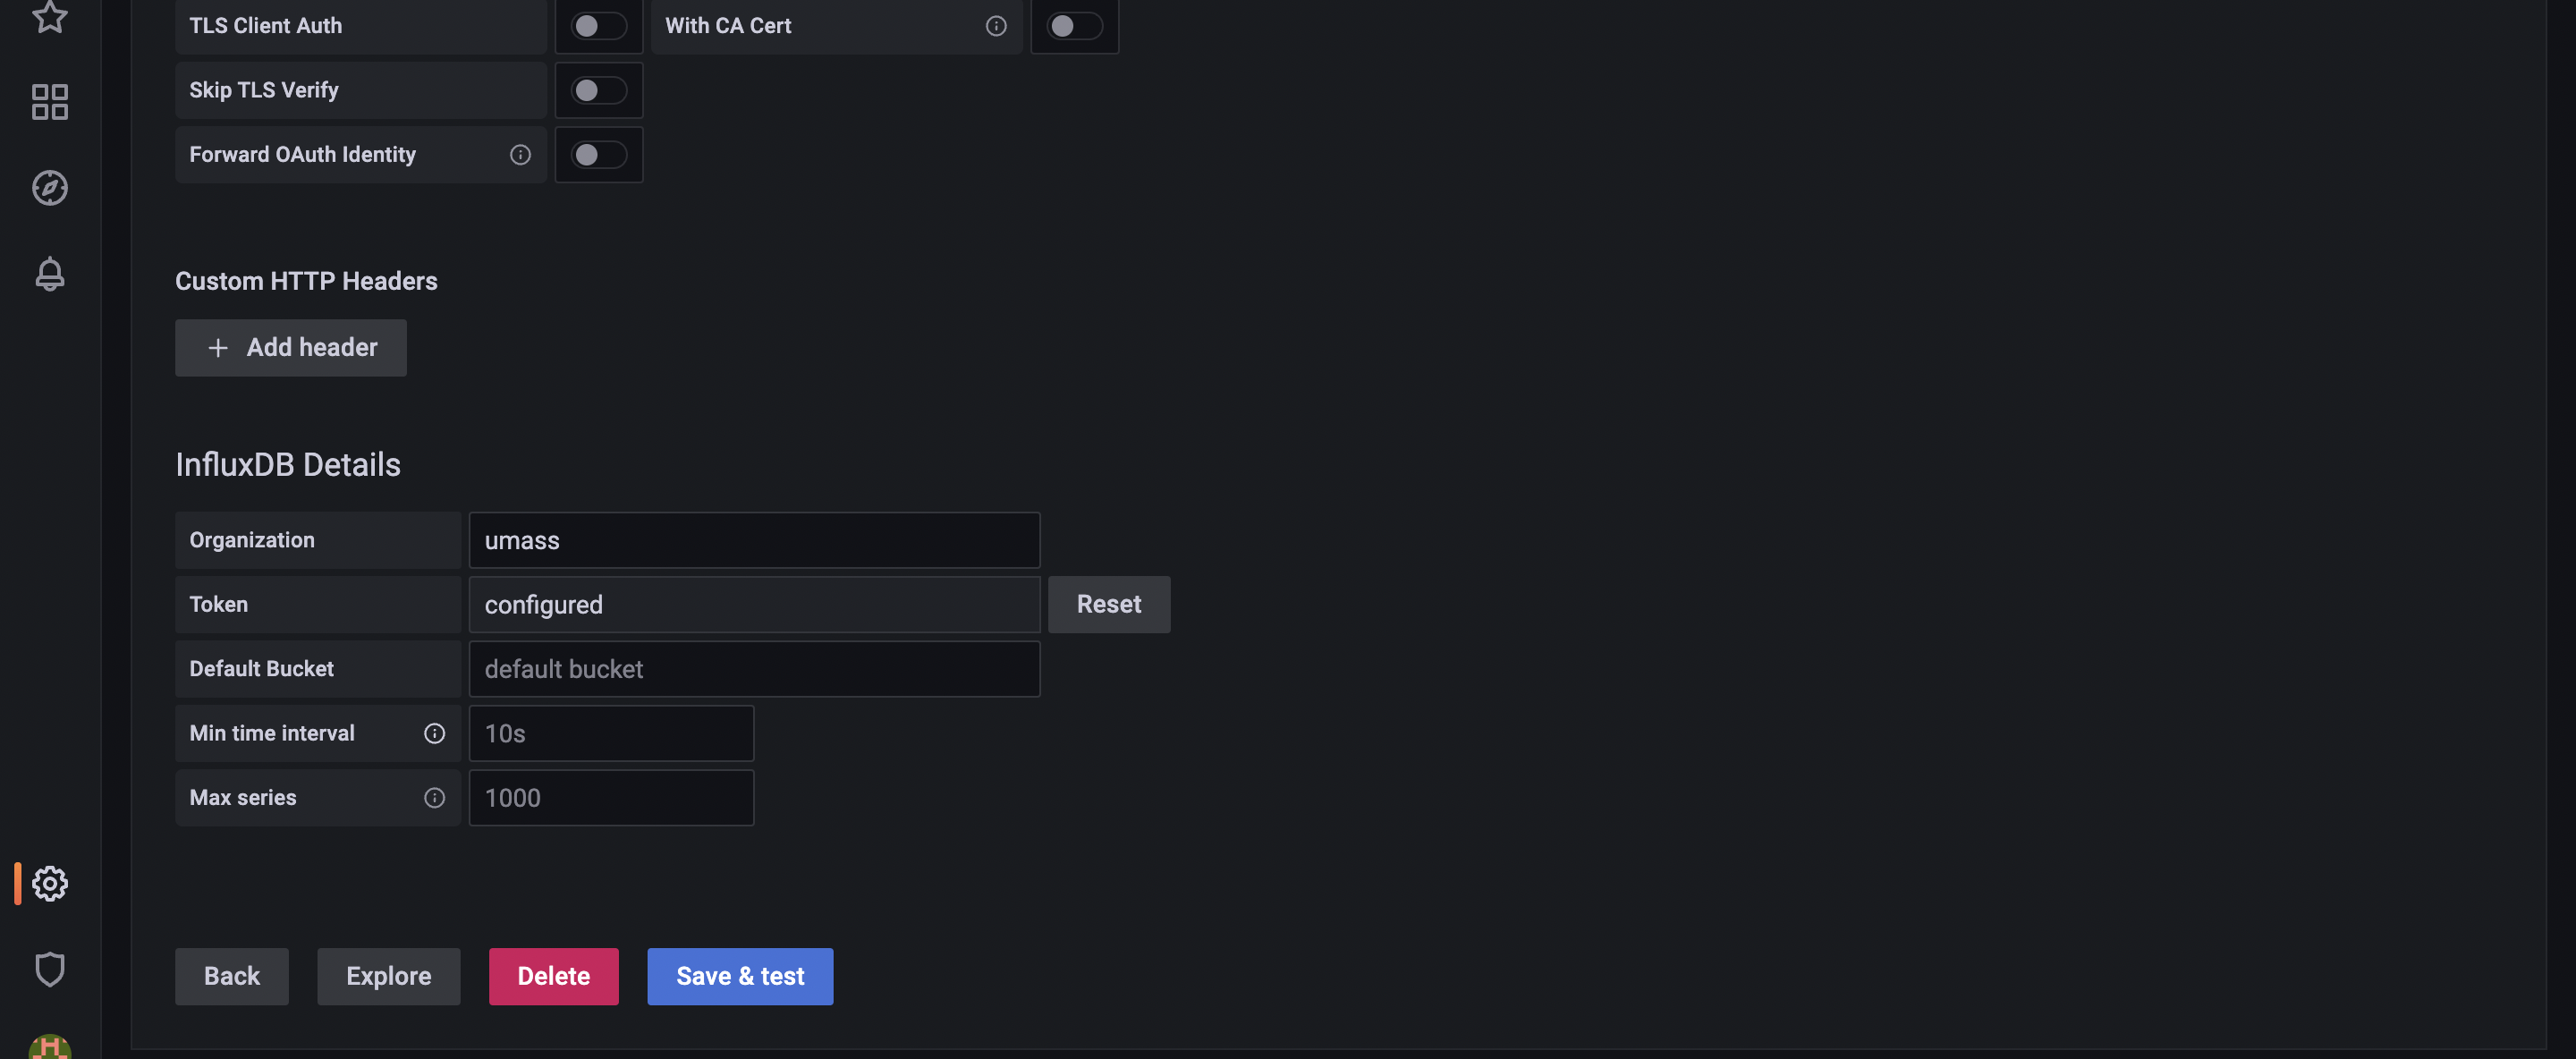Click the user avatar in sidebar
2576x1059 pixels.
(49, 1046)
